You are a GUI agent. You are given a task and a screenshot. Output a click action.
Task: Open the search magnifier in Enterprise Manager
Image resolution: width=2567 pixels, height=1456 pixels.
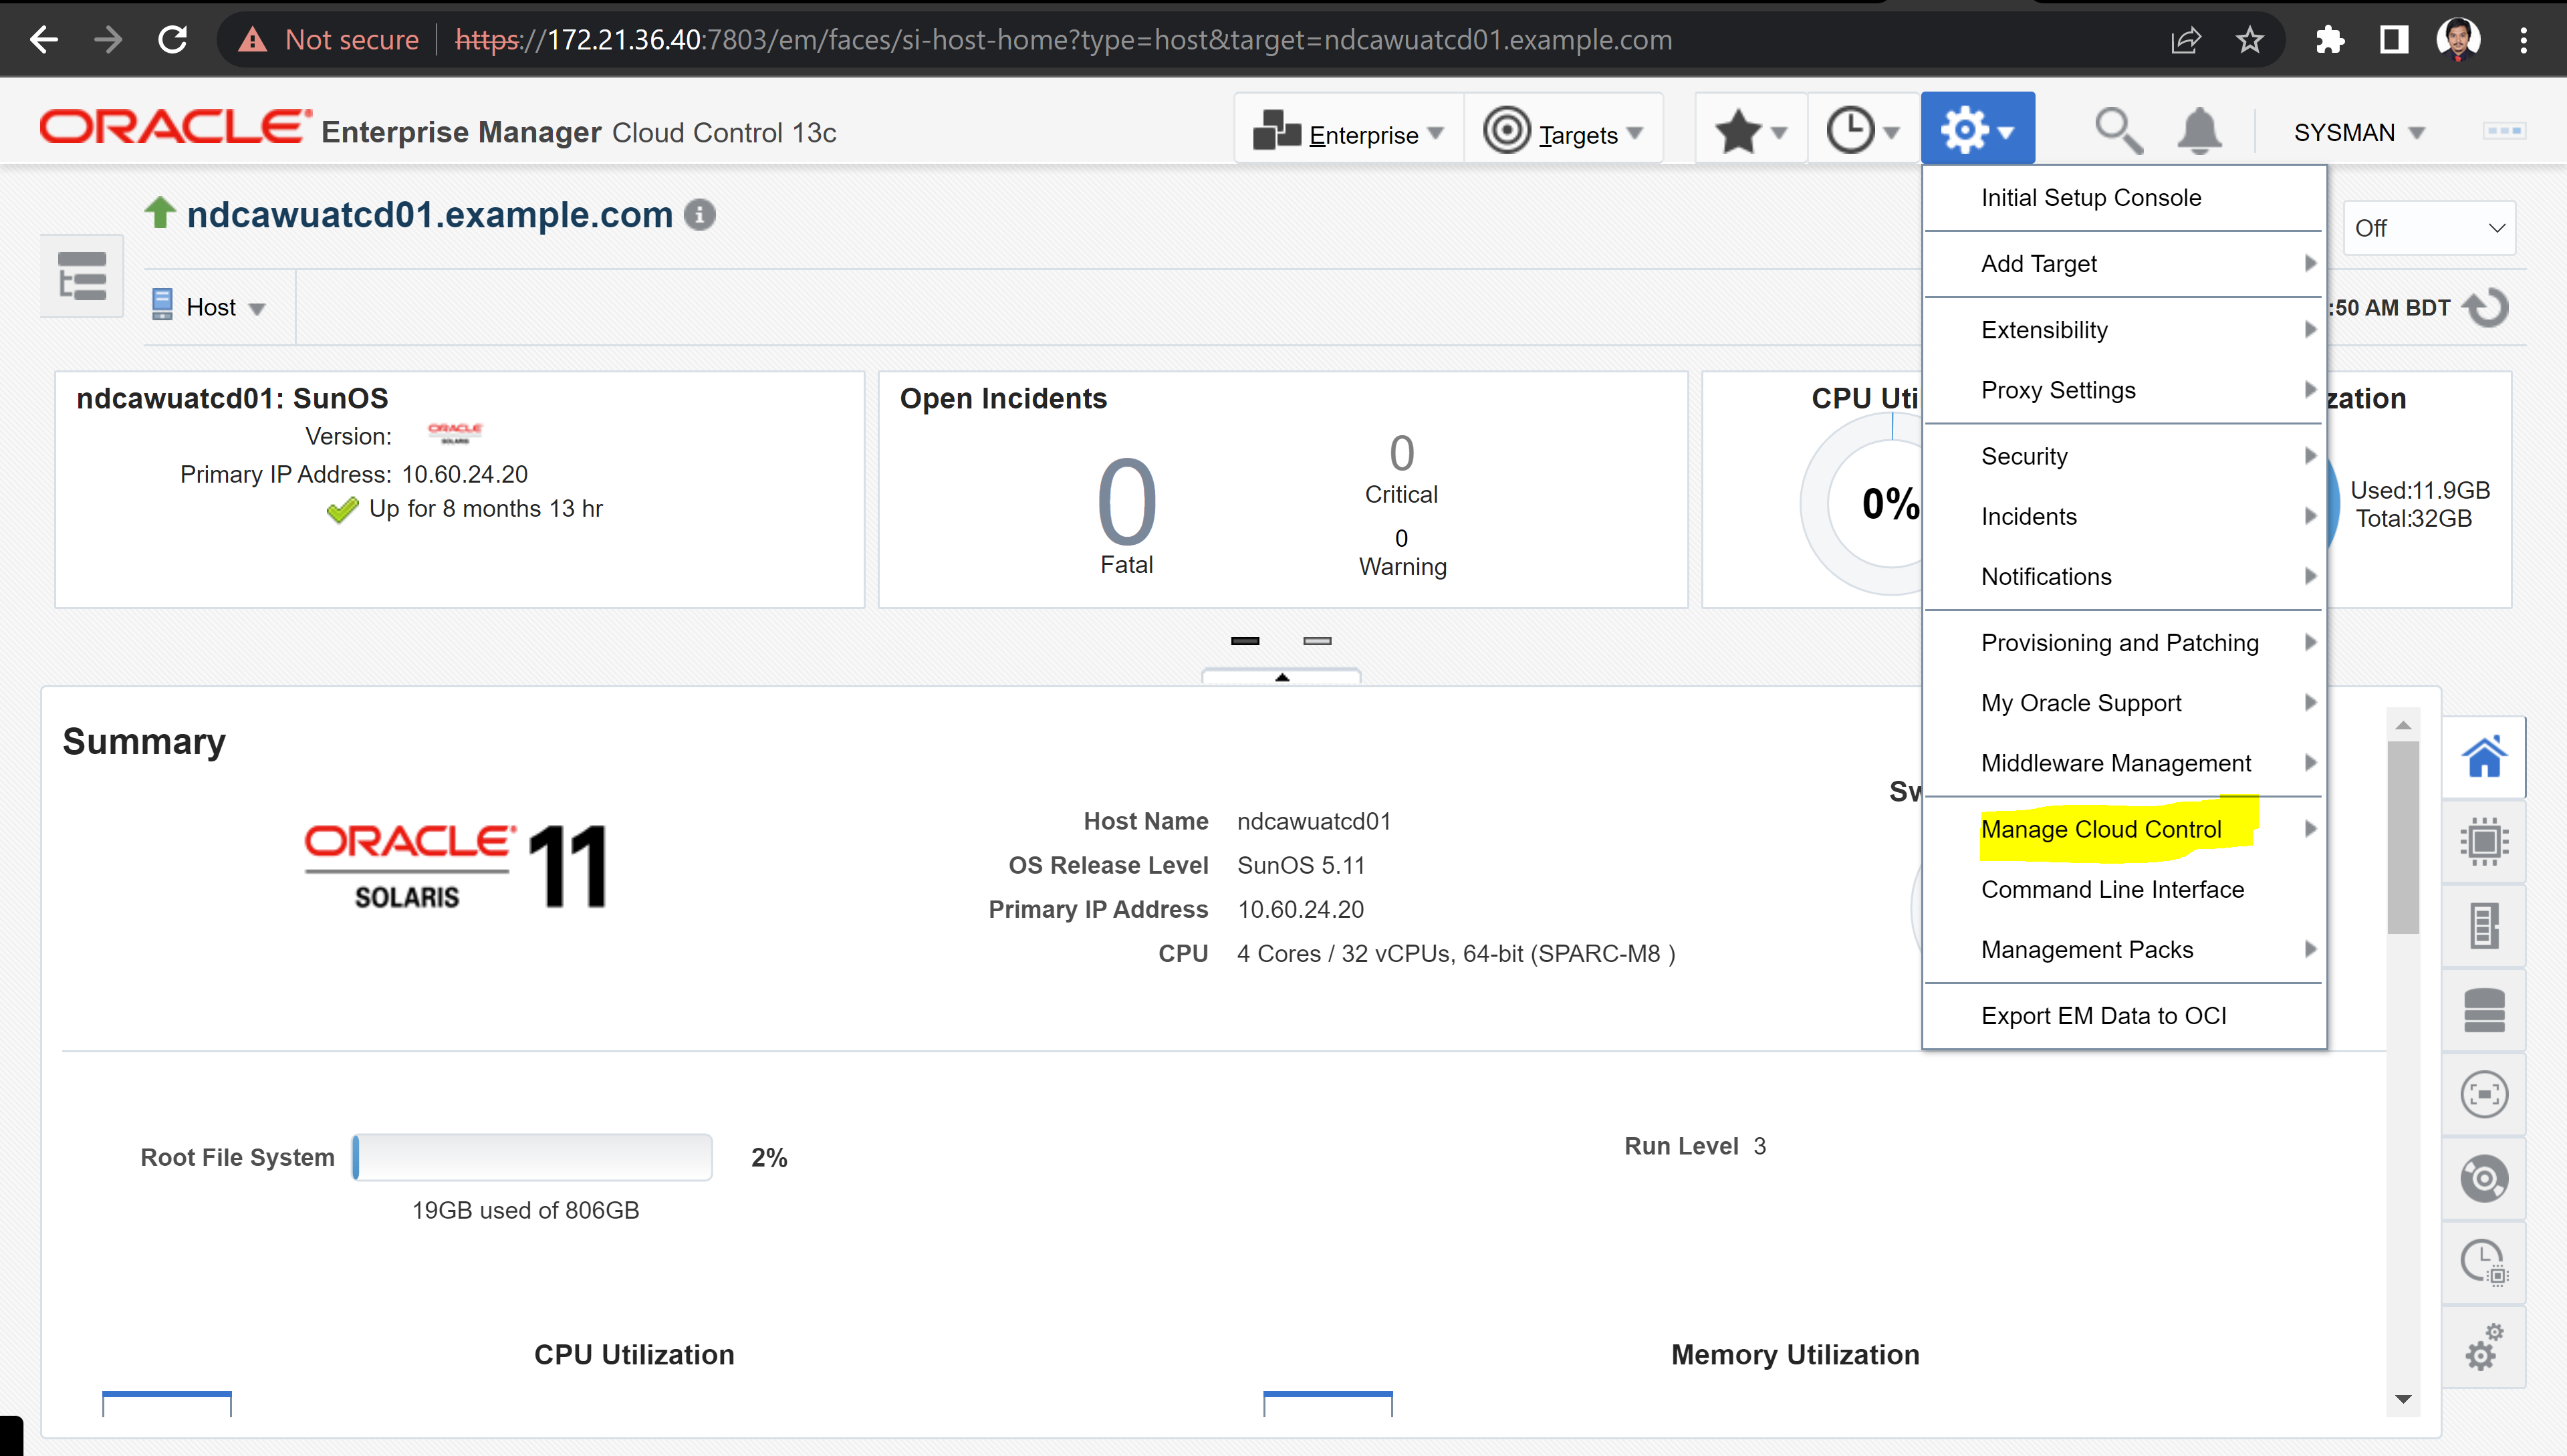[x=2118, y=131]
